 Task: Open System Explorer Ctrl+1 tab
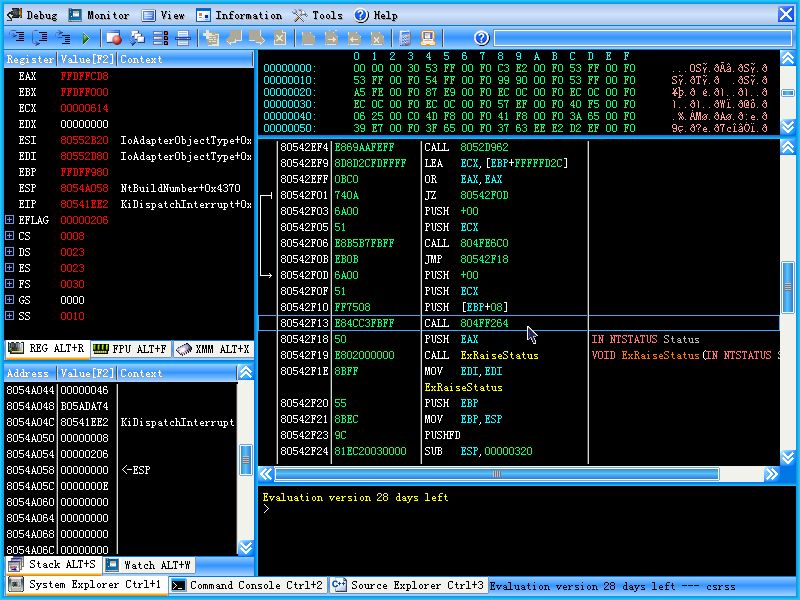click(x=86, y=585)
